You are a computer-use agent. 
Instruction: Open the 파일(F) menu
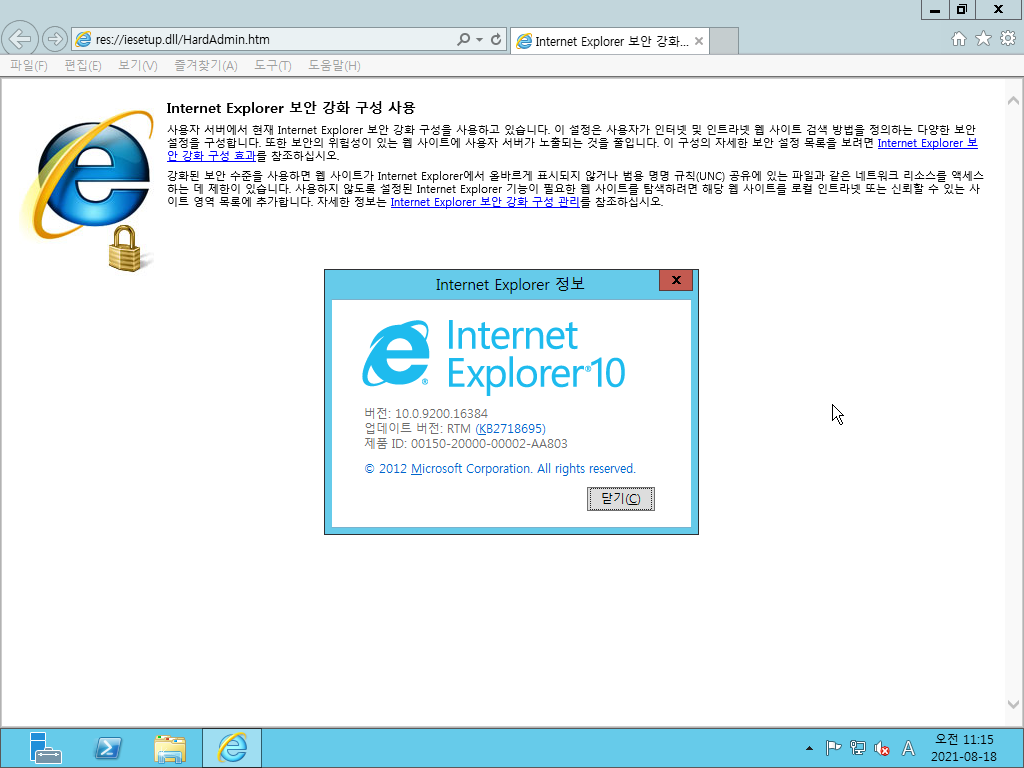click(x=29, y=65)
